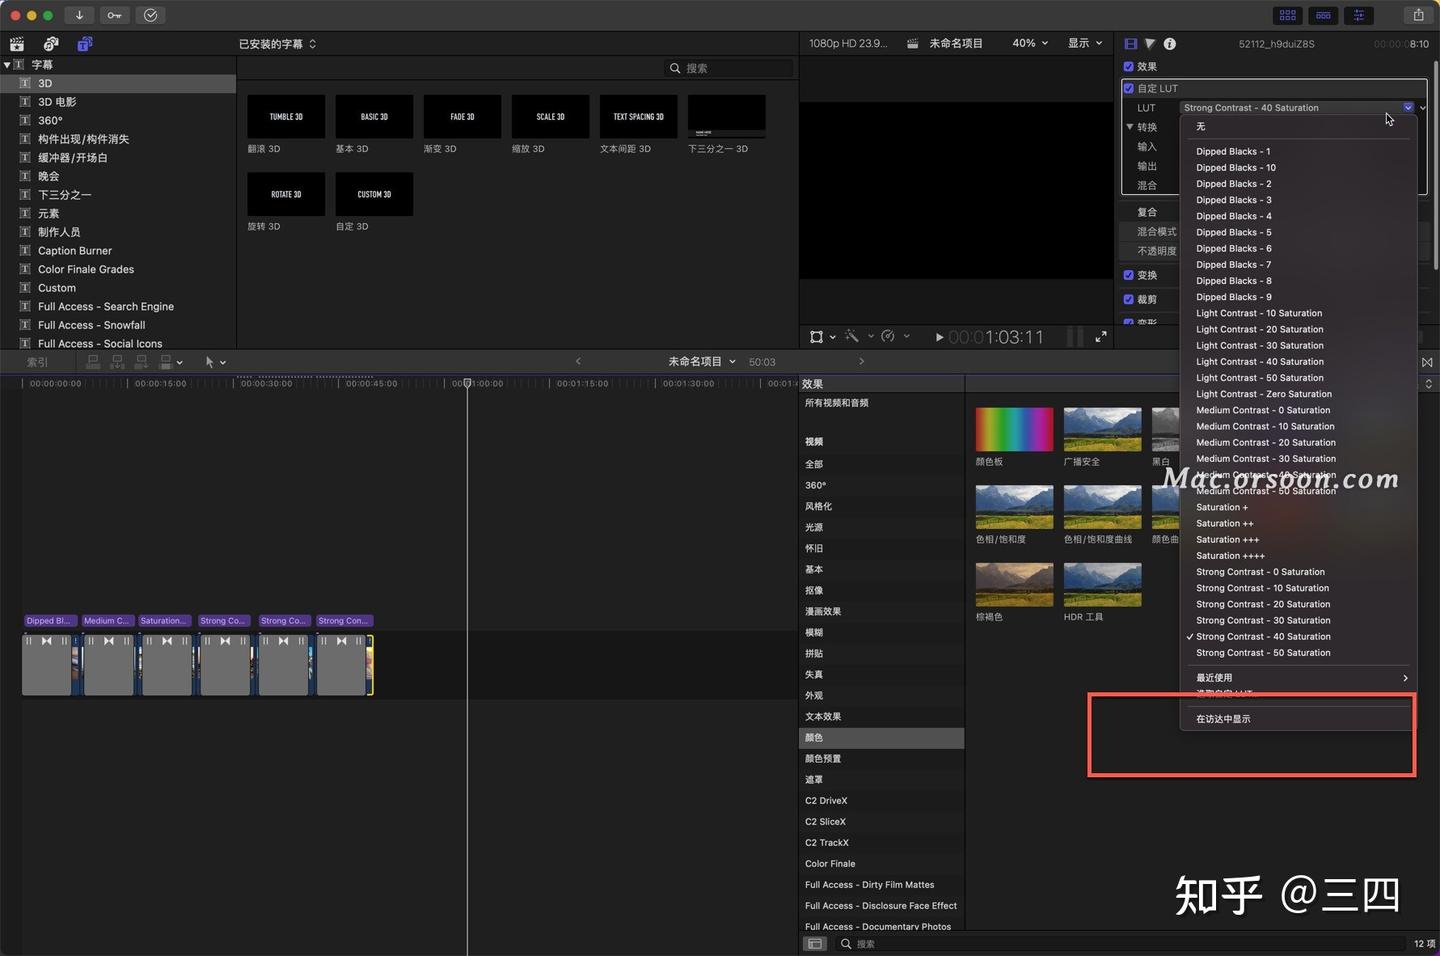
Task: Click the Crop tool icon below the viewer
Action: click(x=816, y=336)
